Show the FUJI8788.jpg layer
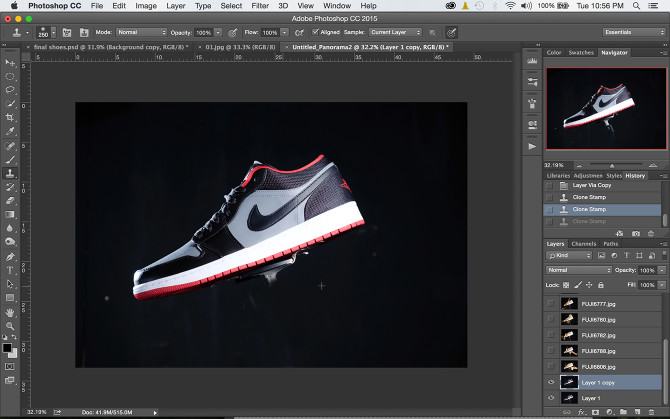The height and width of the screenshot is (419, 670). [551, 351]
